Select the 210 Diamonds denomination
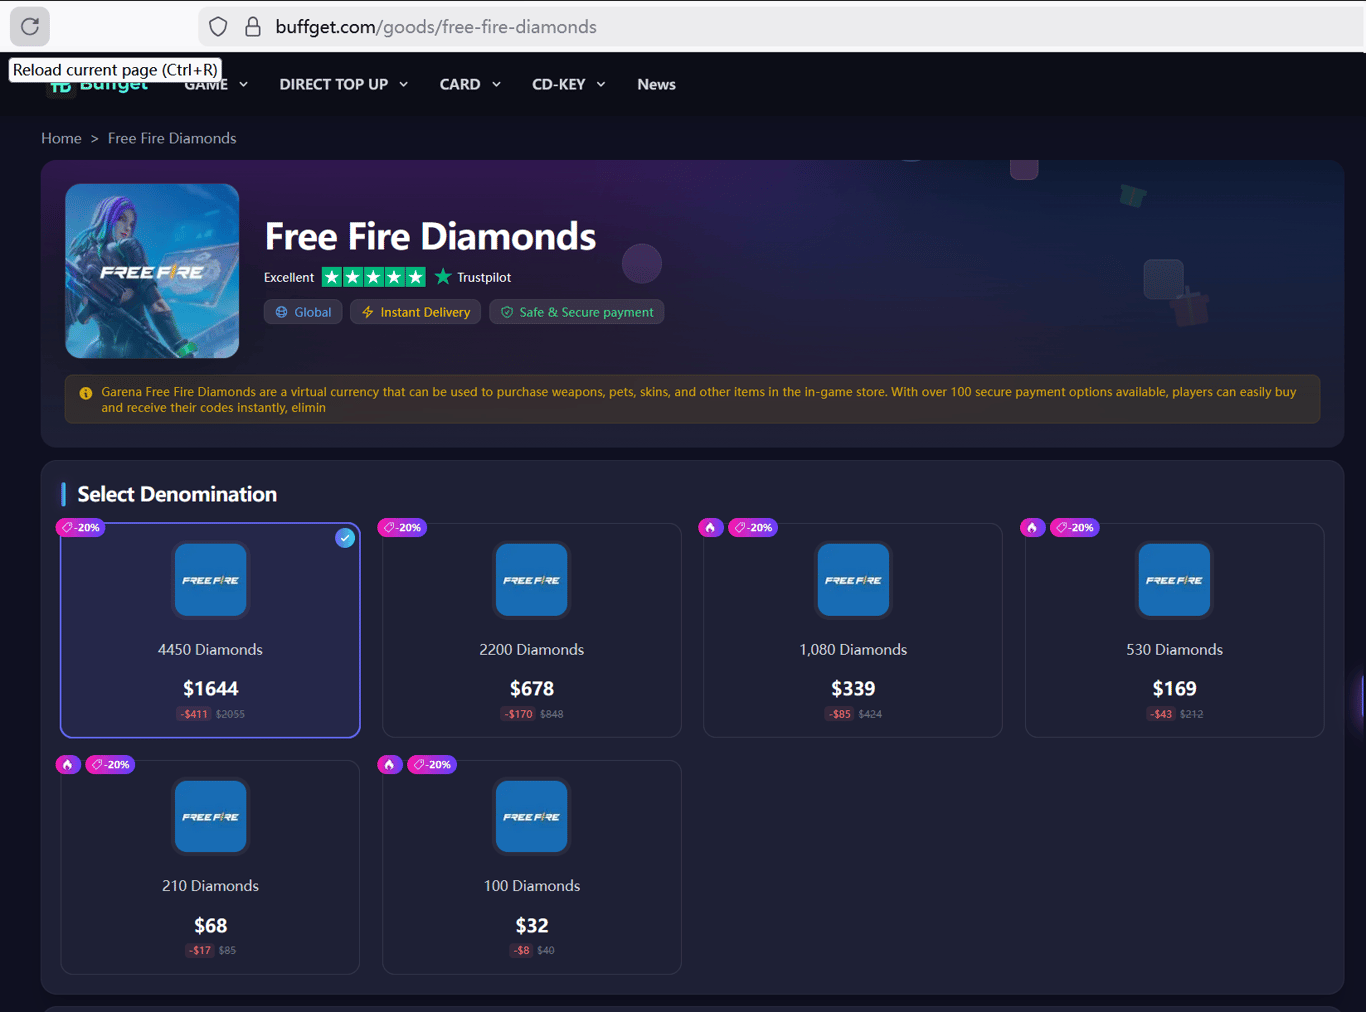Image resolution: width=1366 pixels, height=1012 pixels. [x=210, y=867]
